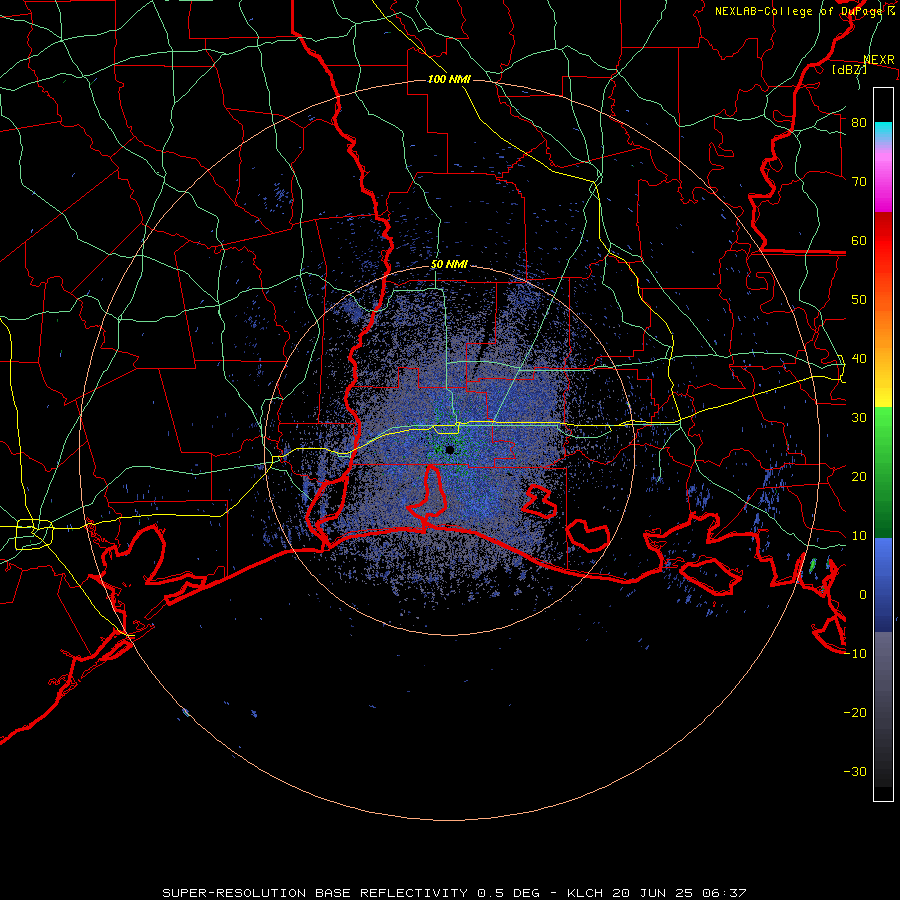The height and width of the screenshot is (900, 900).
Task: Click the 100 NMI range ring label
Action: click(x=449, y=79)
